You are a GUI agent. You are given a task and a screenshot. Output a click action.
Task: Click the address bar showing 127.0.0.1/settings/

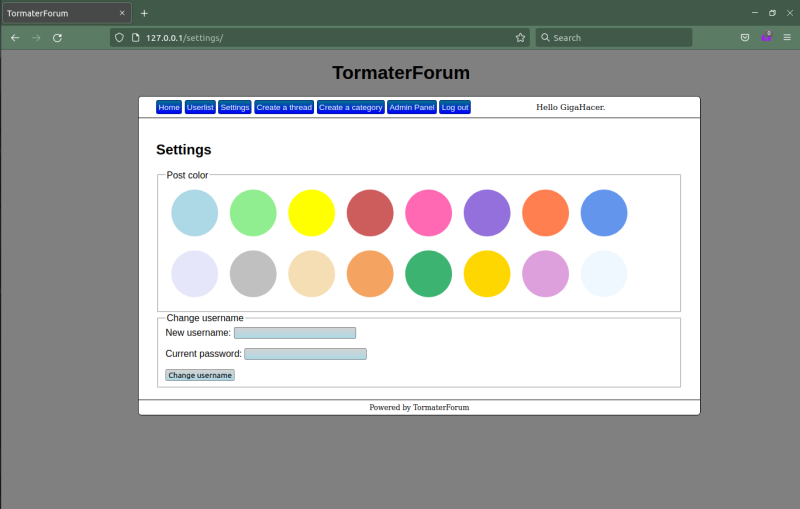pos(320,38)
